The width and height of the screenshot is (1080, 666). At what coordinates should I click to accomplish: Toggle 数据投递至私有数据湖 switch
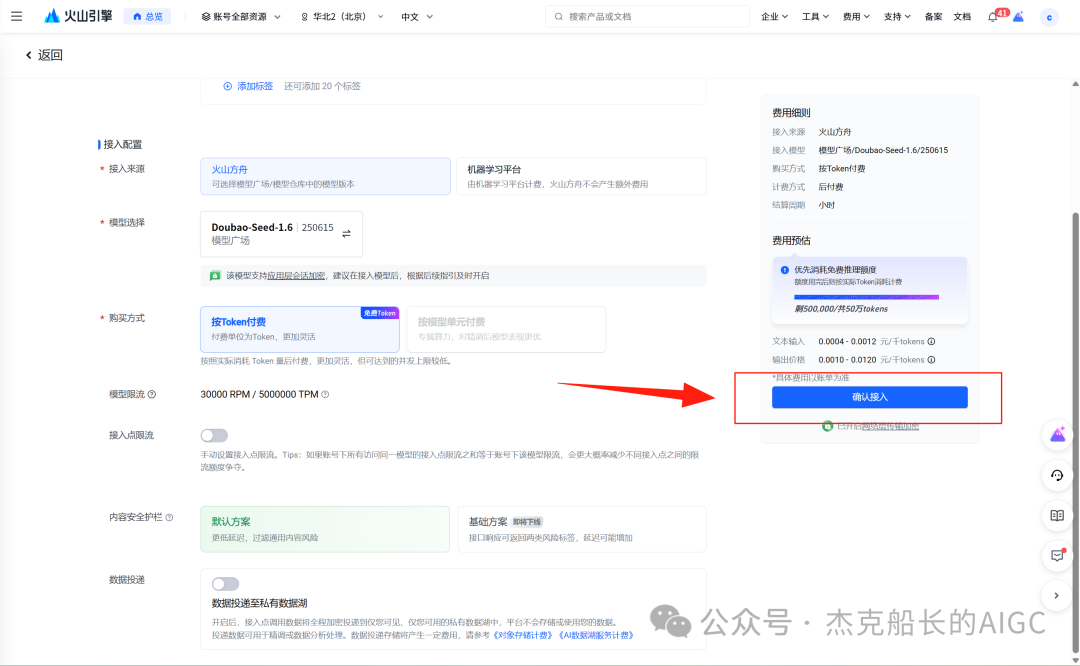click(225, 584)
